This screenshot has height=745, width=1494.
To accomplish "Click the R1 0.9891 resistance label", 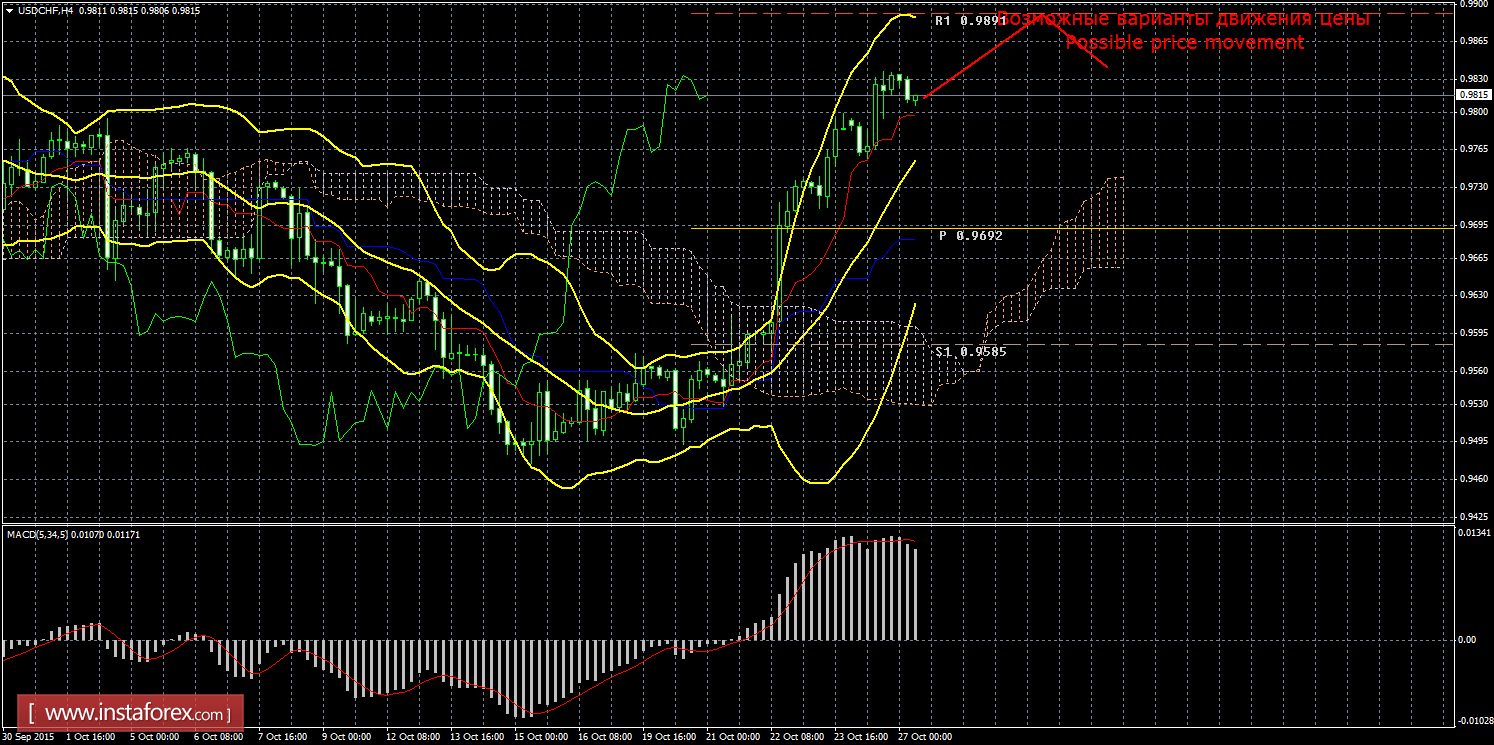I will click(970, 20).
